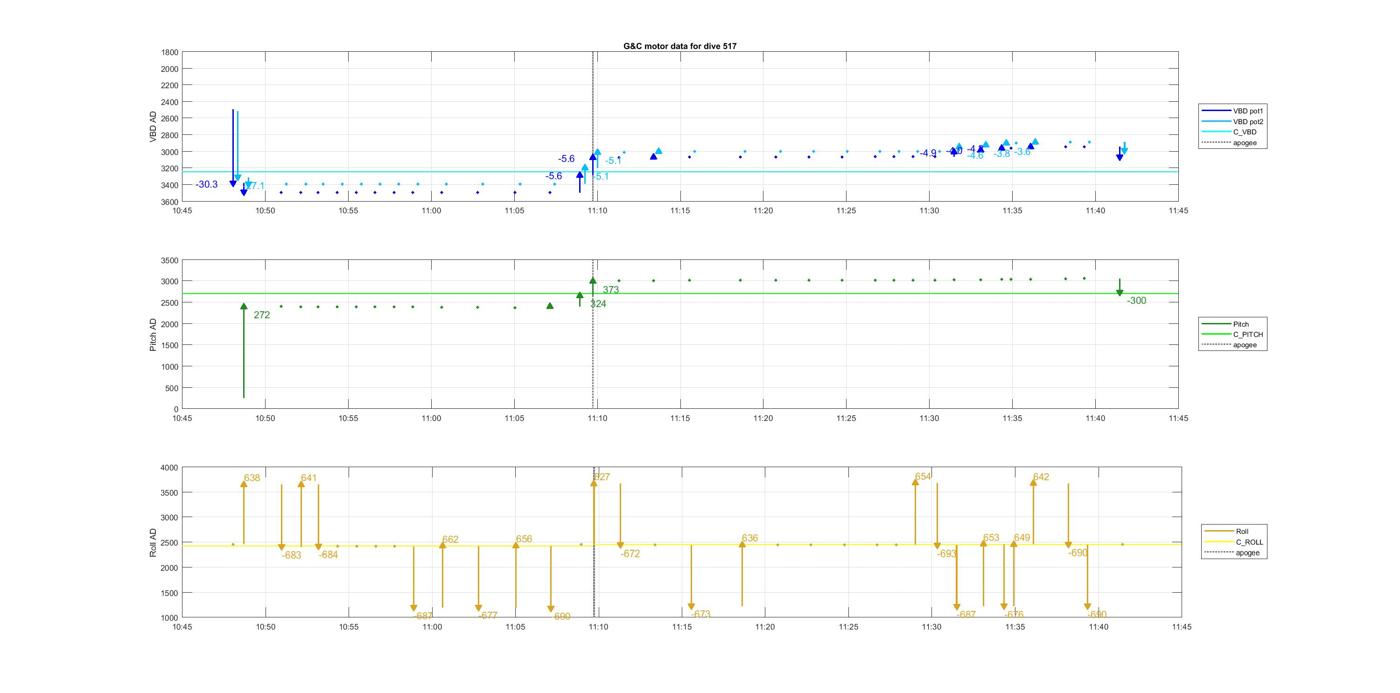Click the '2600' tick on VBD axis
This screenshot has width=1400, height=693.
170,118
